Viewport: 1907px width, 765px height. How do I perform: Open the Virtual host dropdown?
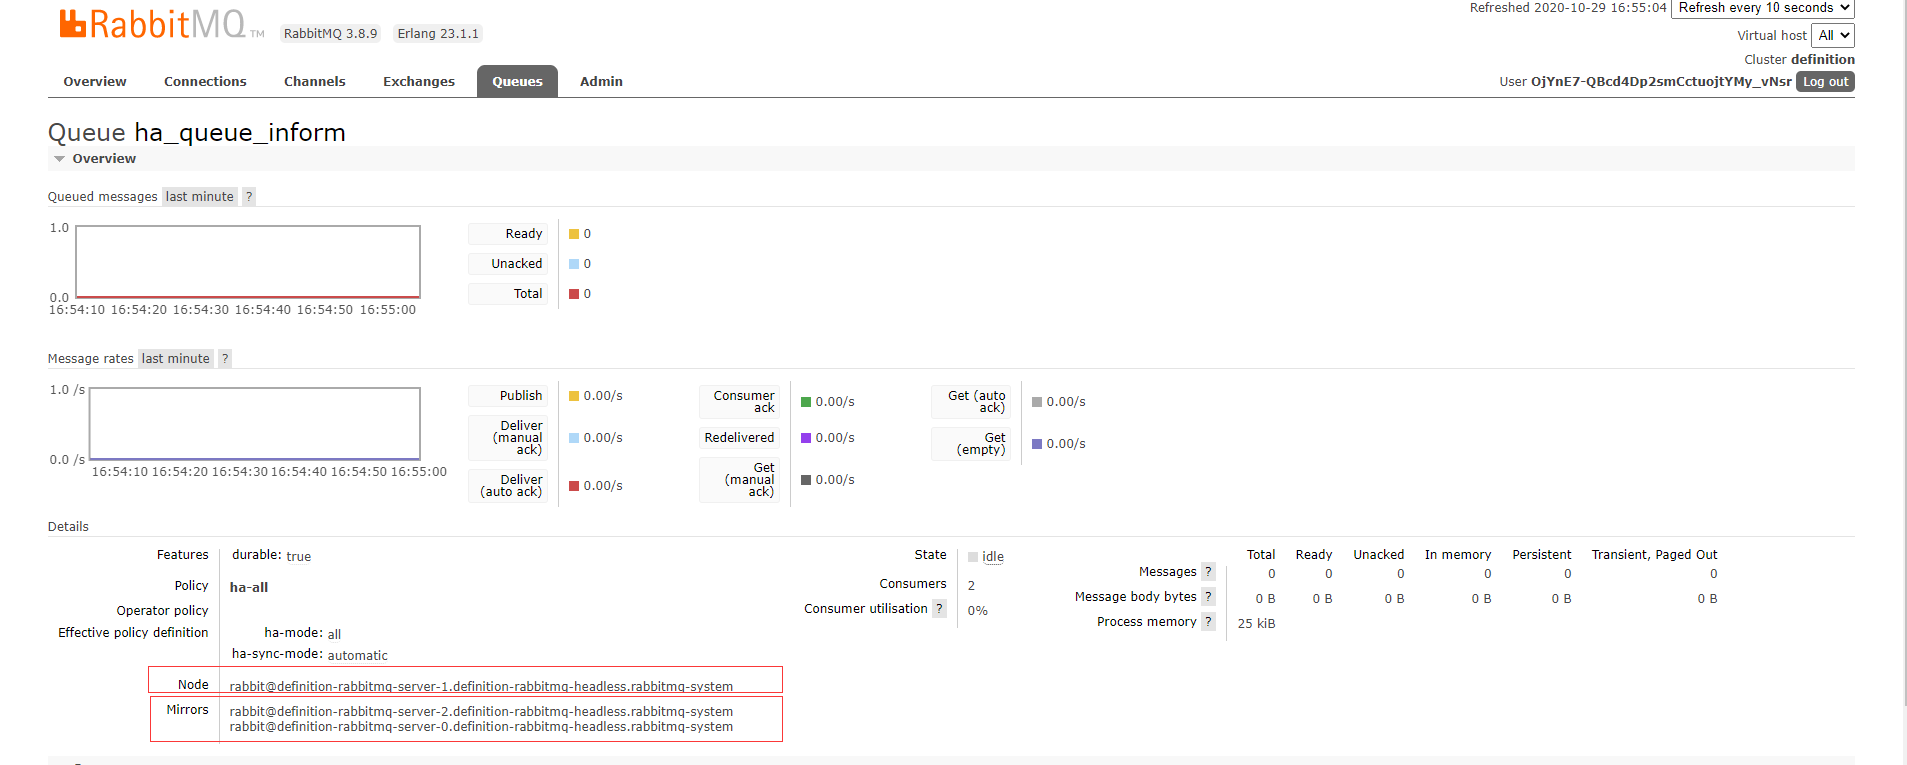click(x=1833, y=35)
